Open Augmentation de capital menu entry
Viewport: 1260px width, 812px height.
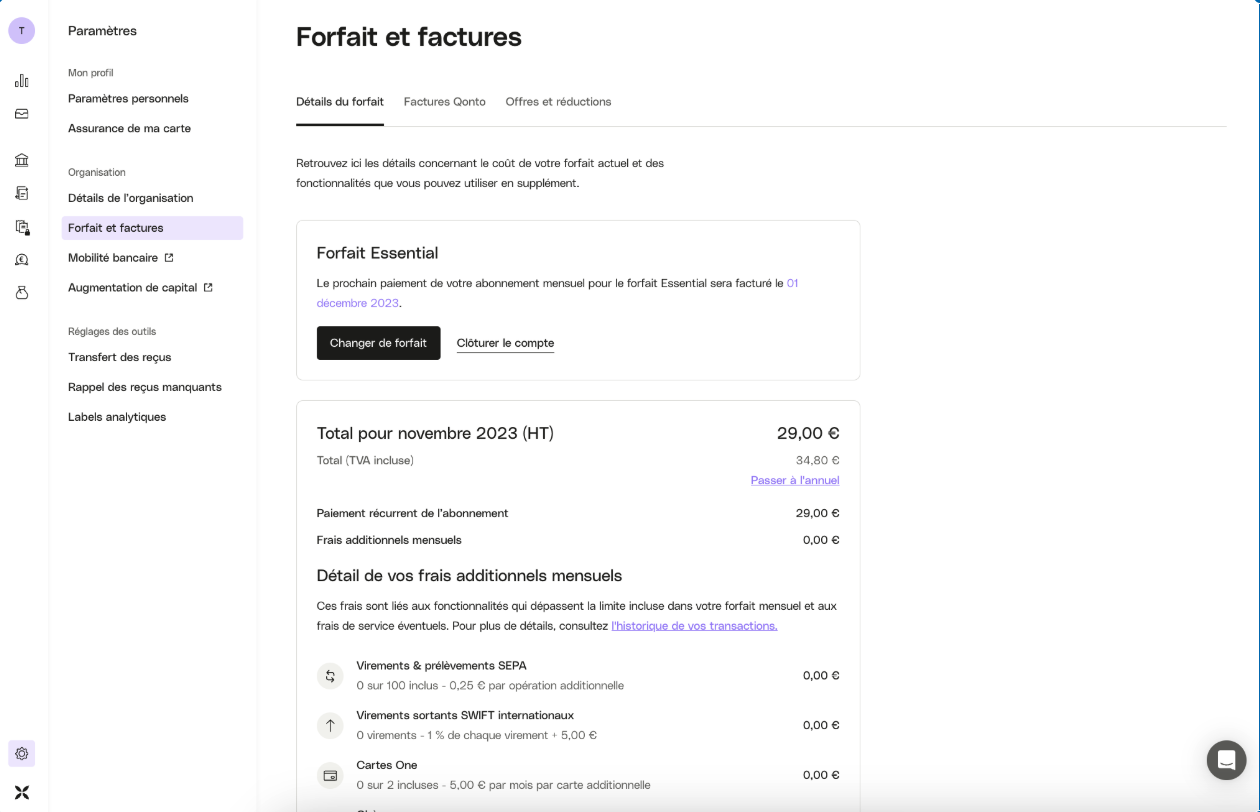tap(133, 288)
